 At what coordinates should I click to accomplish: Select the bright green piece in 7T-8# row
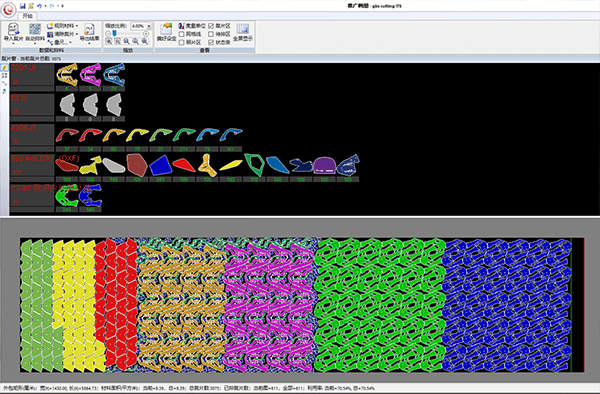pyautogui.click(x=67, y=196)
